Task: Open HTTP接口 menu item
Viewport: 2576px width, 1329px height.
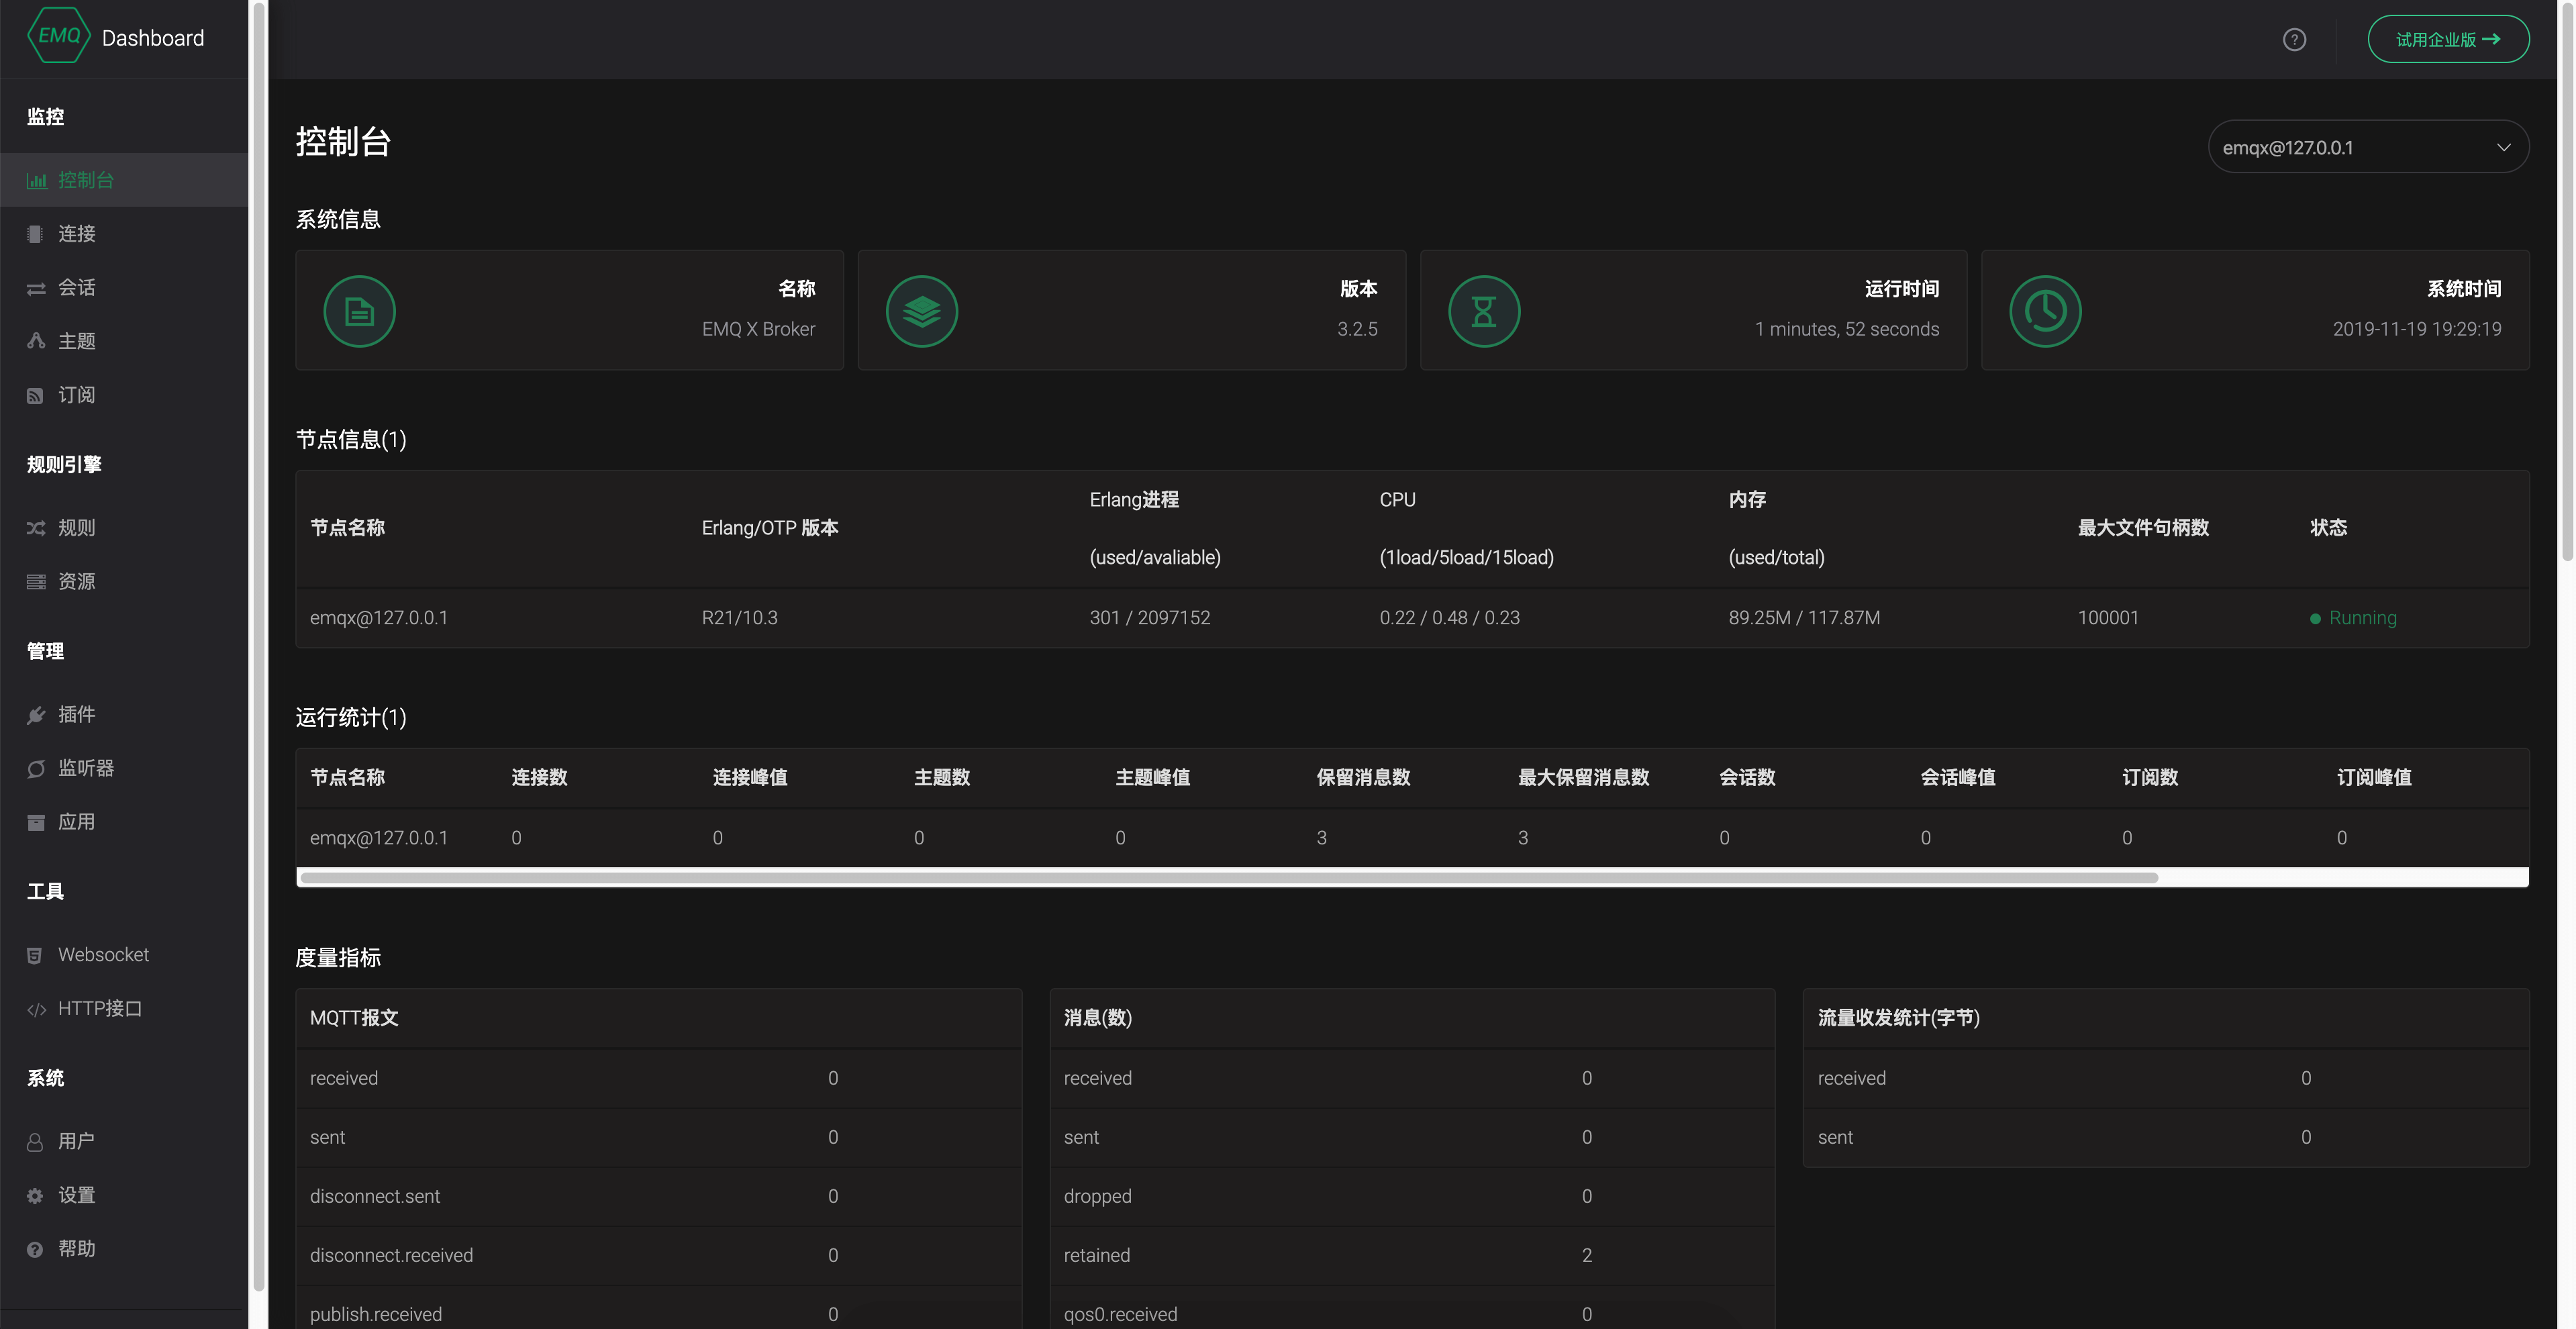Action: (124, 1009)
